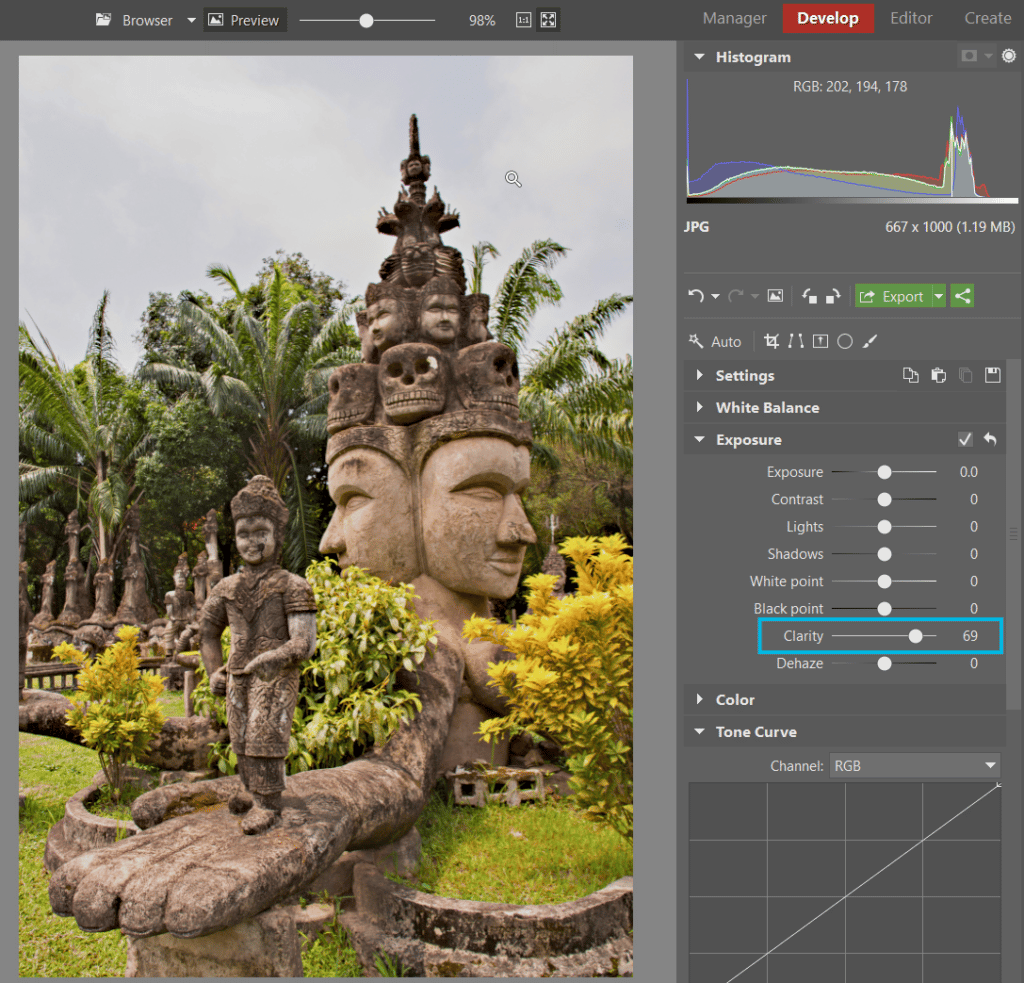1024x983 pixels.
Task: Select the Crop tool
Action: (772, 341)
